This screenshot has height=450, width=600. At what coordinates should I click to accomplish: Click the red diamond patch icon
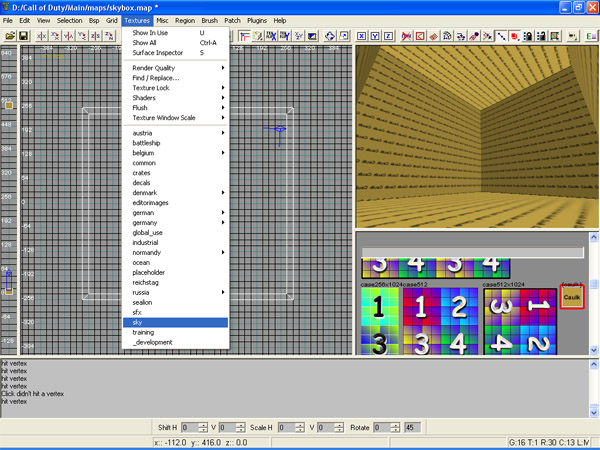point(434,36)
